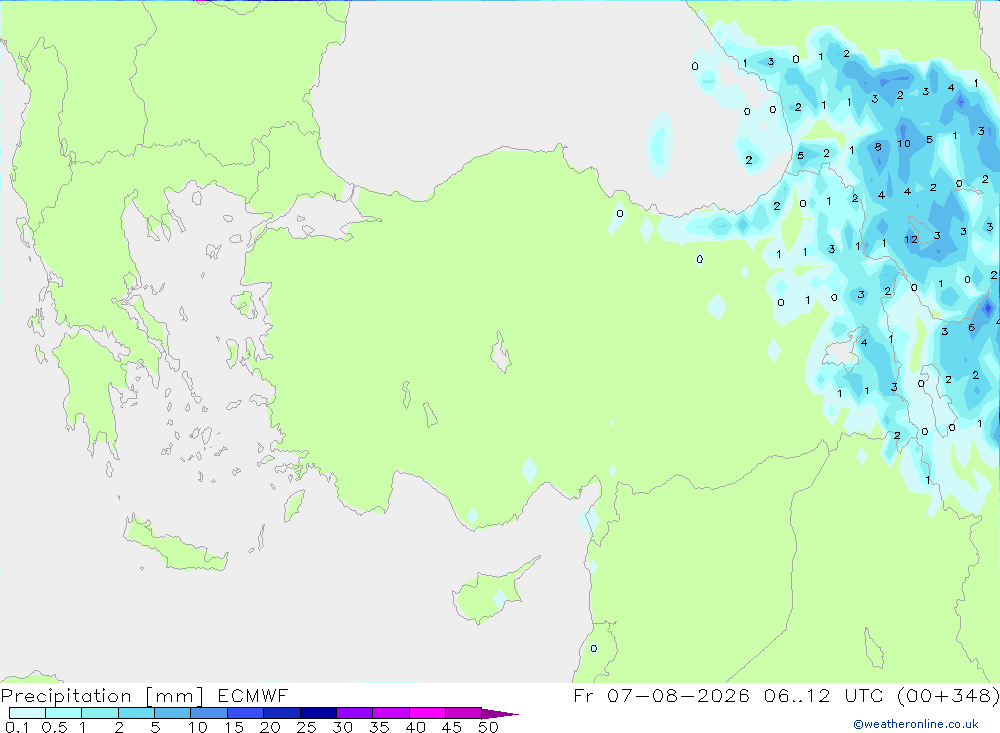The height and width of the screenshot is (733, 1000).
Task: Click the ECMWF model label
Action: pyautogui.click(x=253, y=695)
